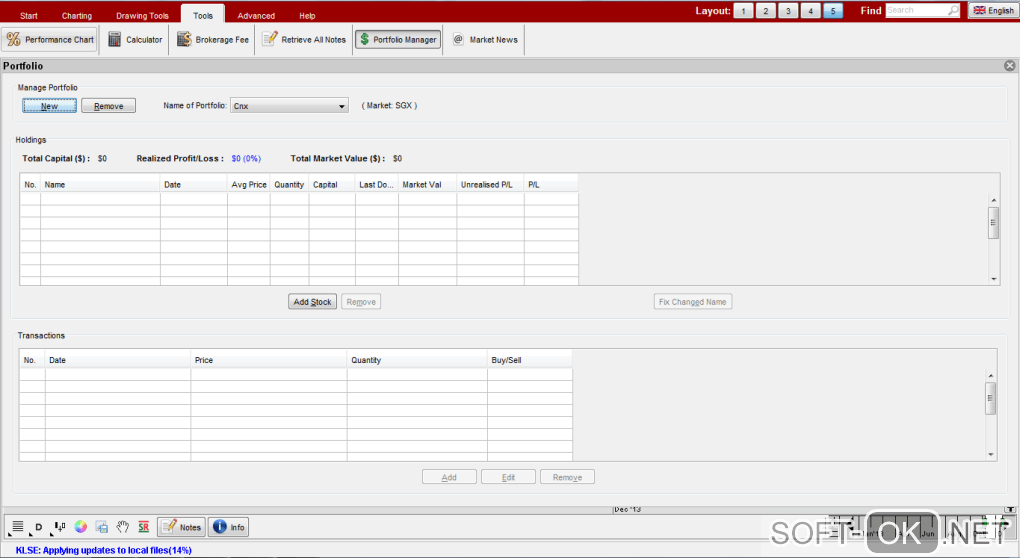This screenshot has width=1020, height=558.
Task: Click Remove below the Holdings table
Action: (361, 302)
